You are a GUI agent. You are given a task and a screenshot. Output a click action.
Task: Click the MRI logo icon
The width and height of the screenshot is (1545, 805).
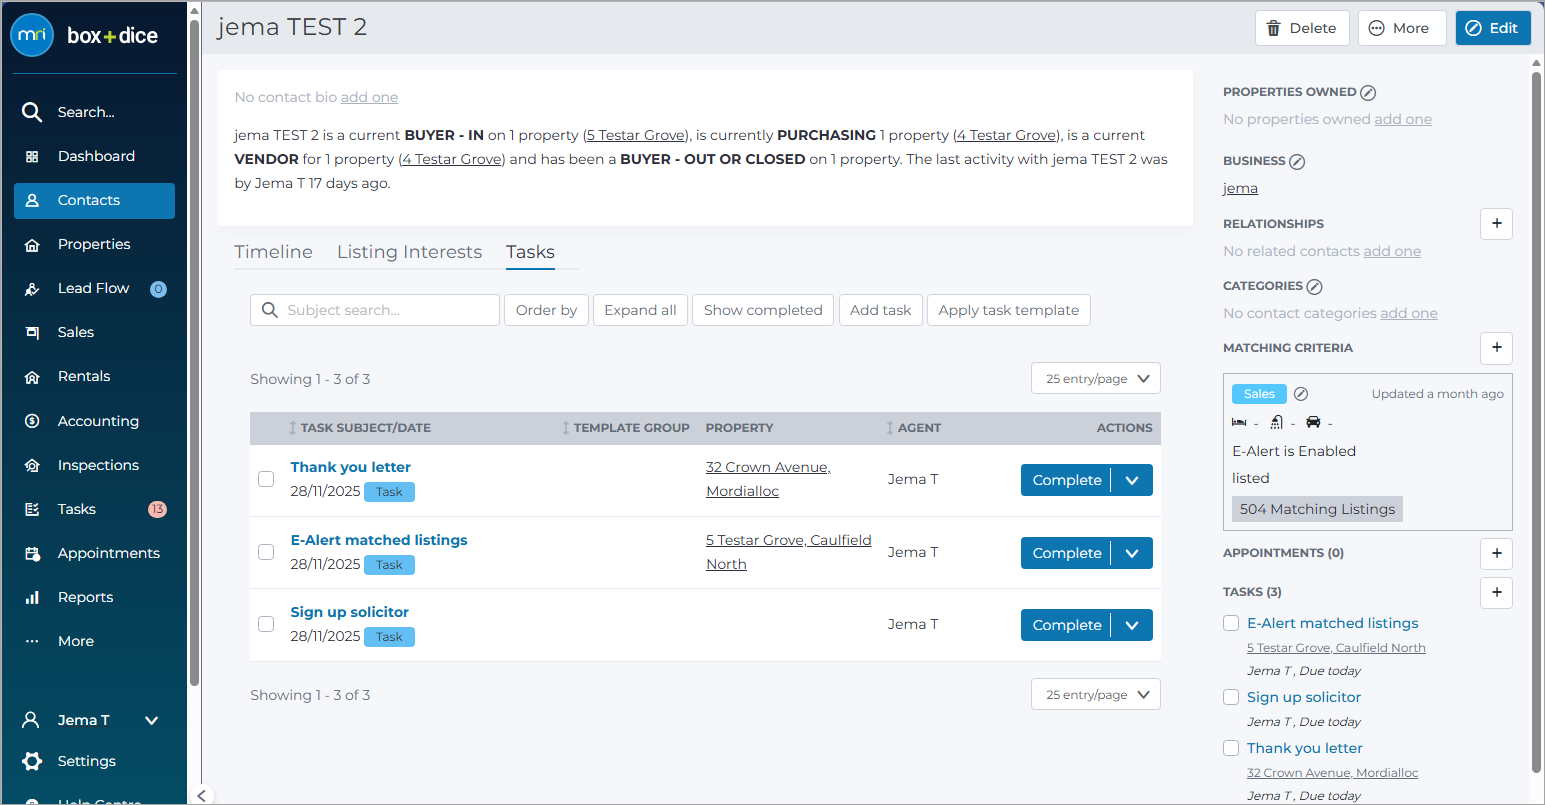32,35
